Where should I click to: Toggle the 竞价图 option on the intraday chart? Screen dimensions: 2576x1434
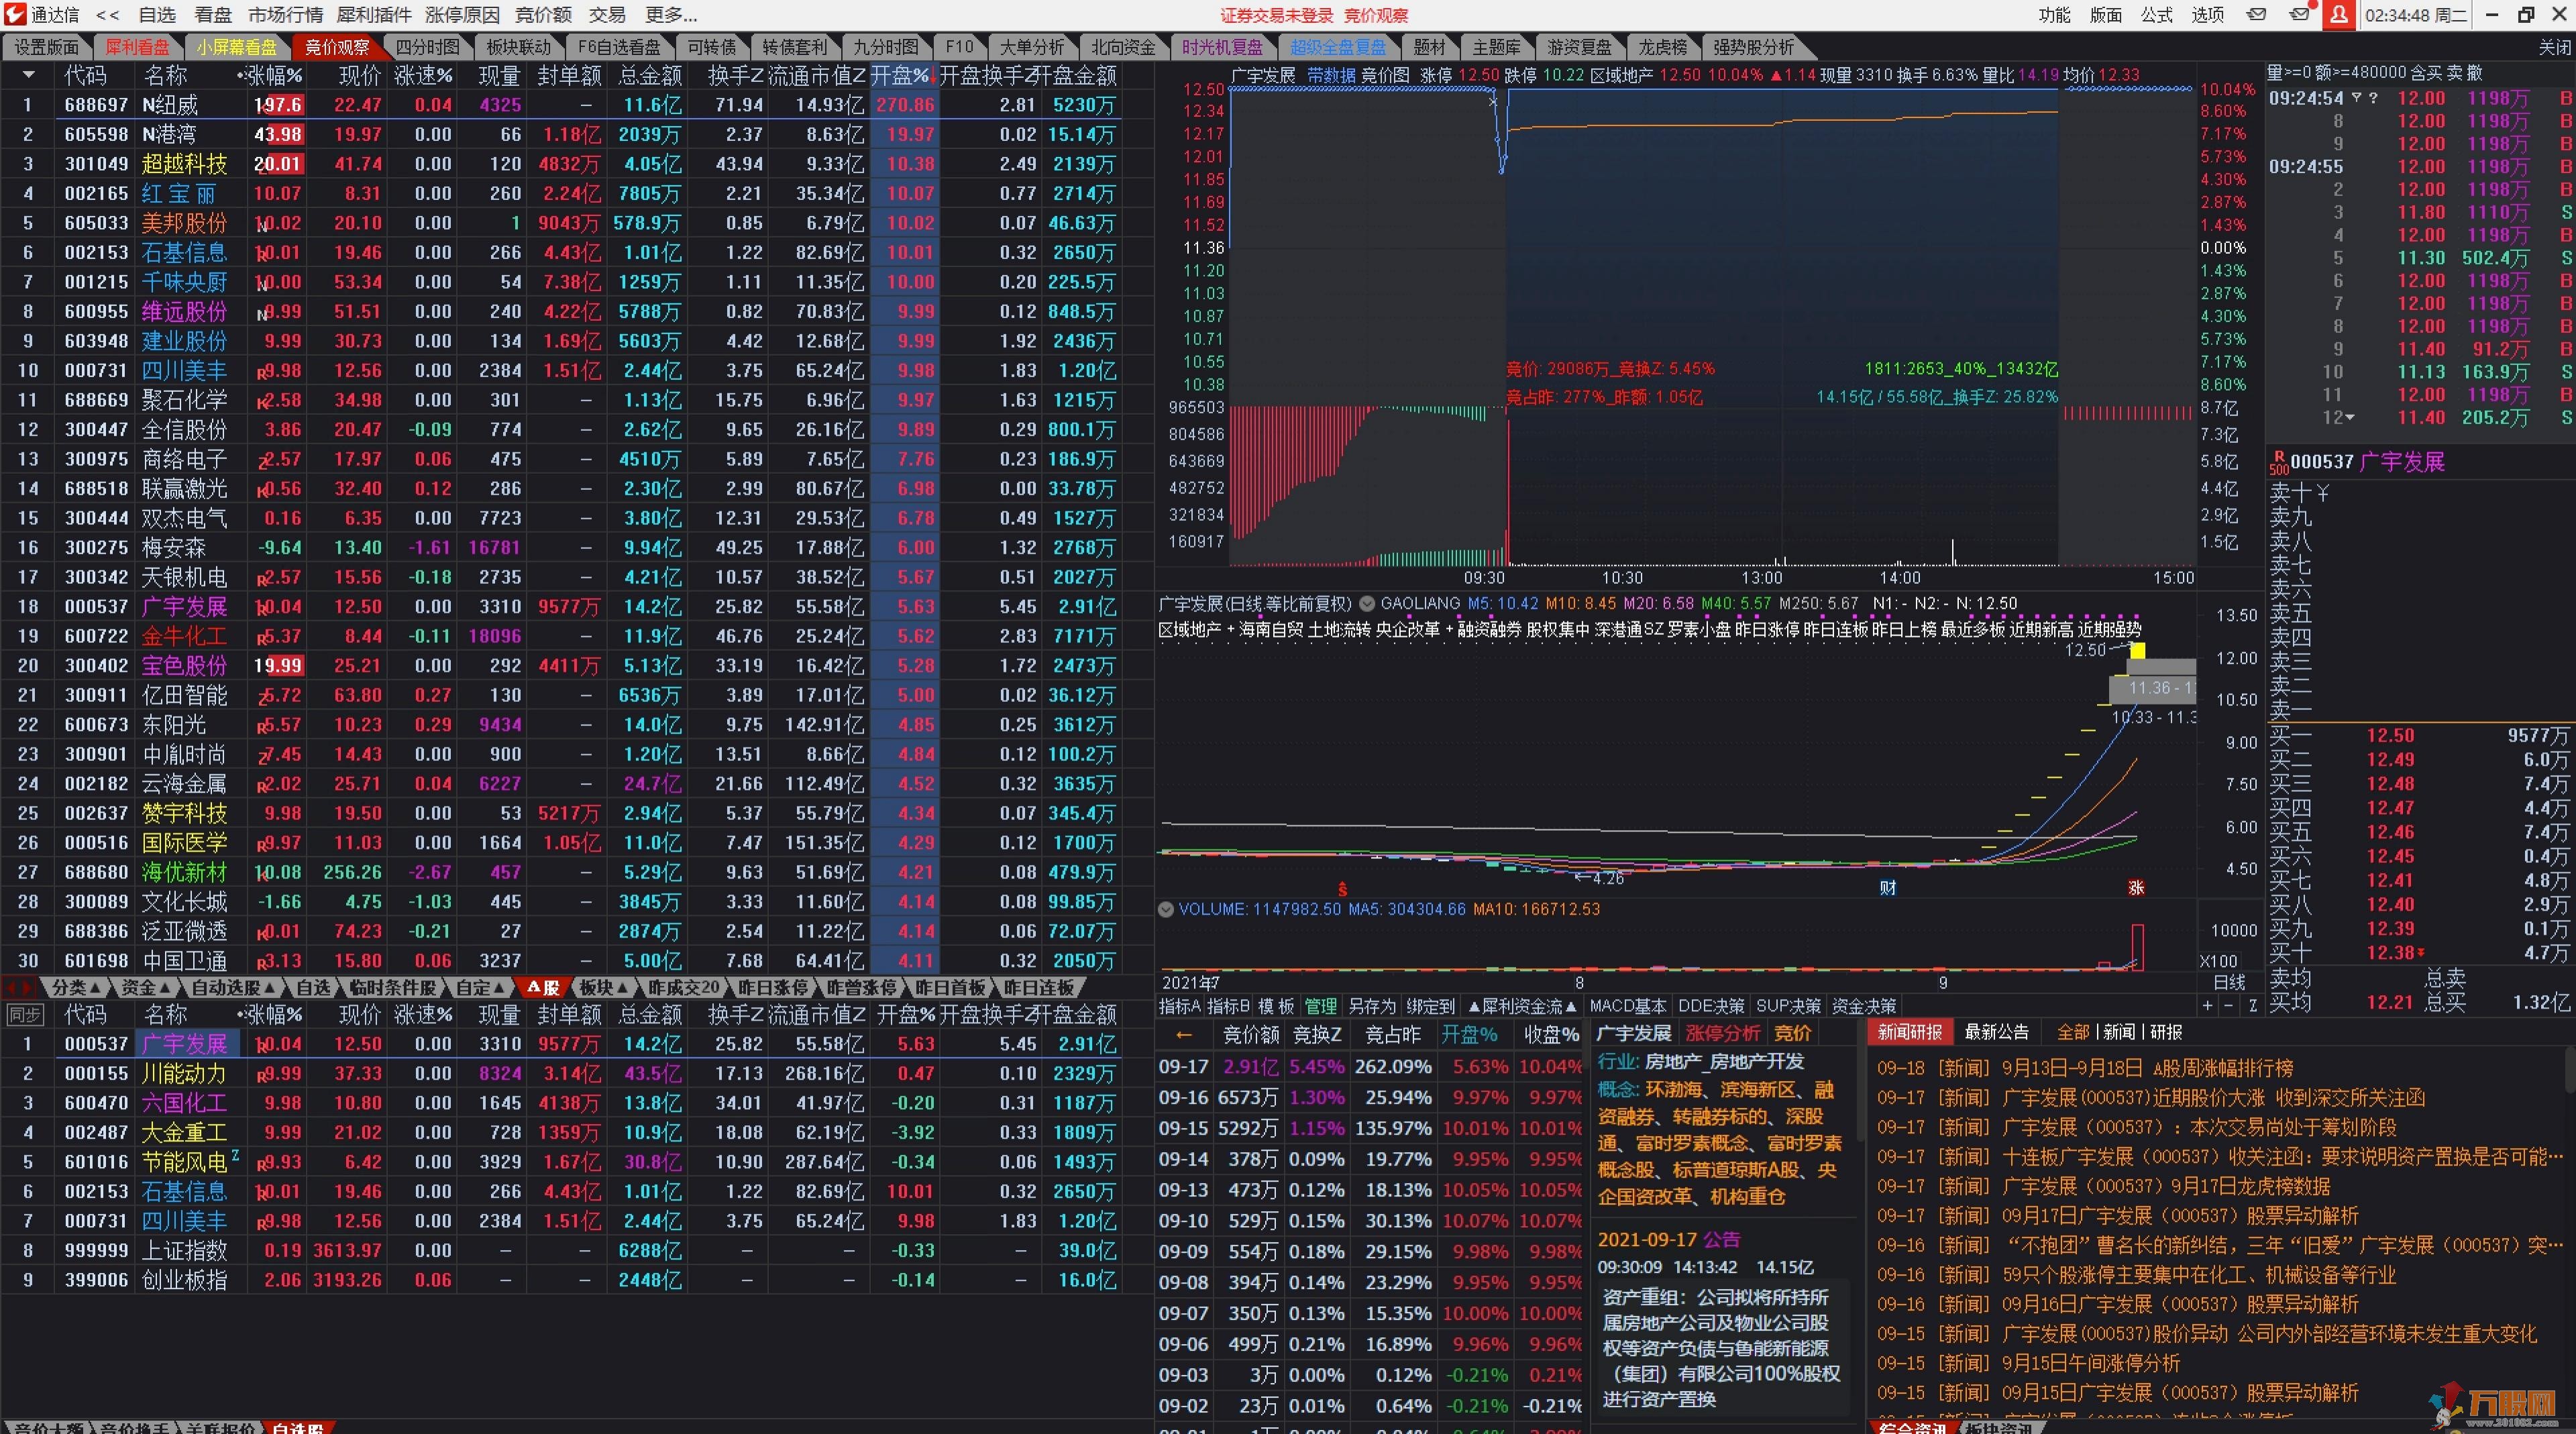pos(1385,75)
